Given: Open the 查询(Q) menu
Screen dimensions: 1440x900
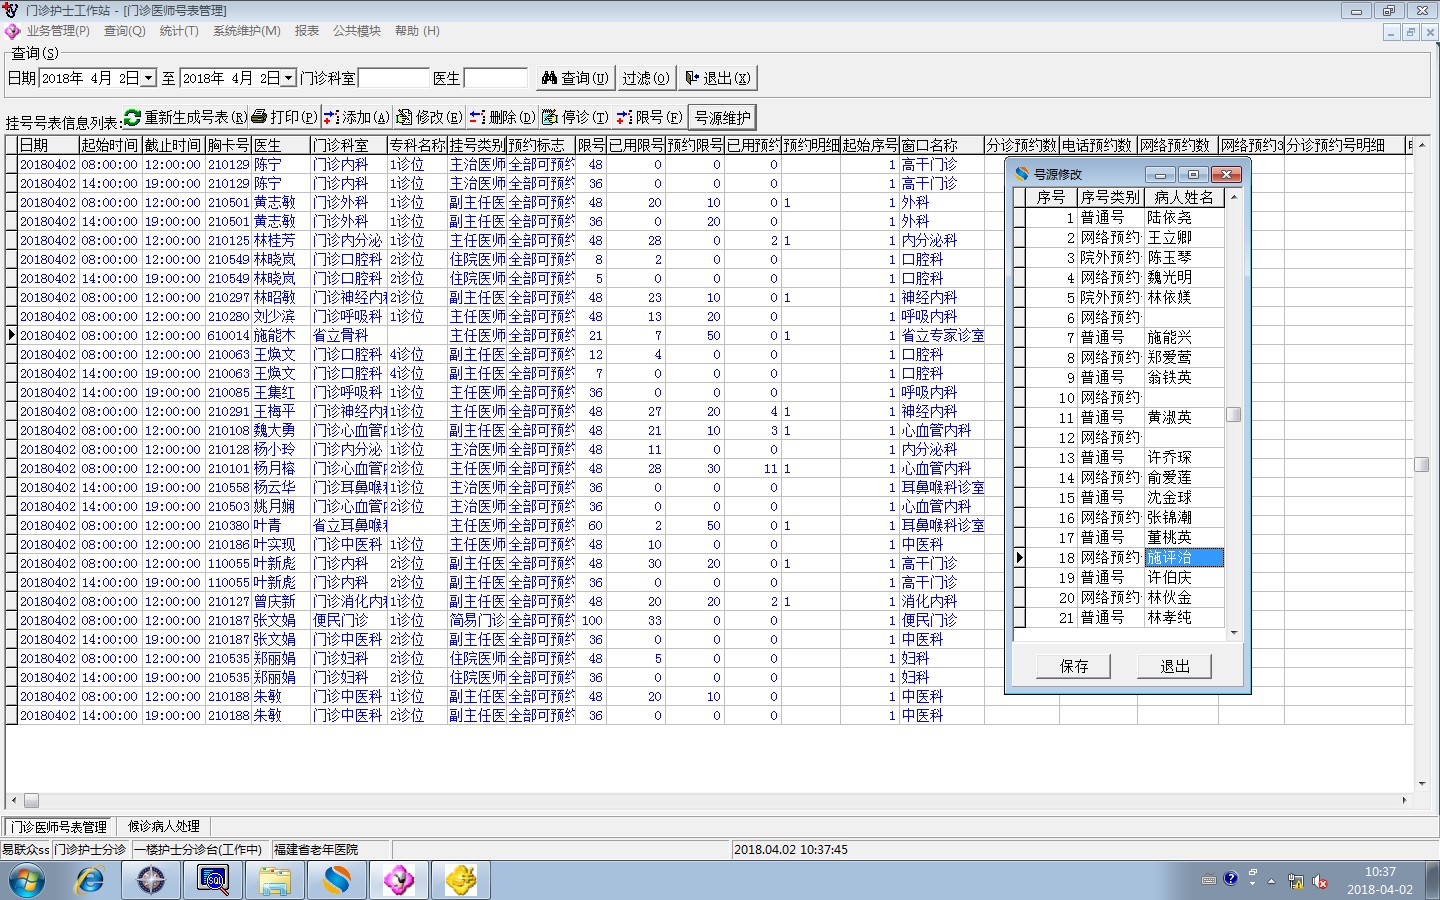Looking at the screenshot, I should tap(125, 31).
